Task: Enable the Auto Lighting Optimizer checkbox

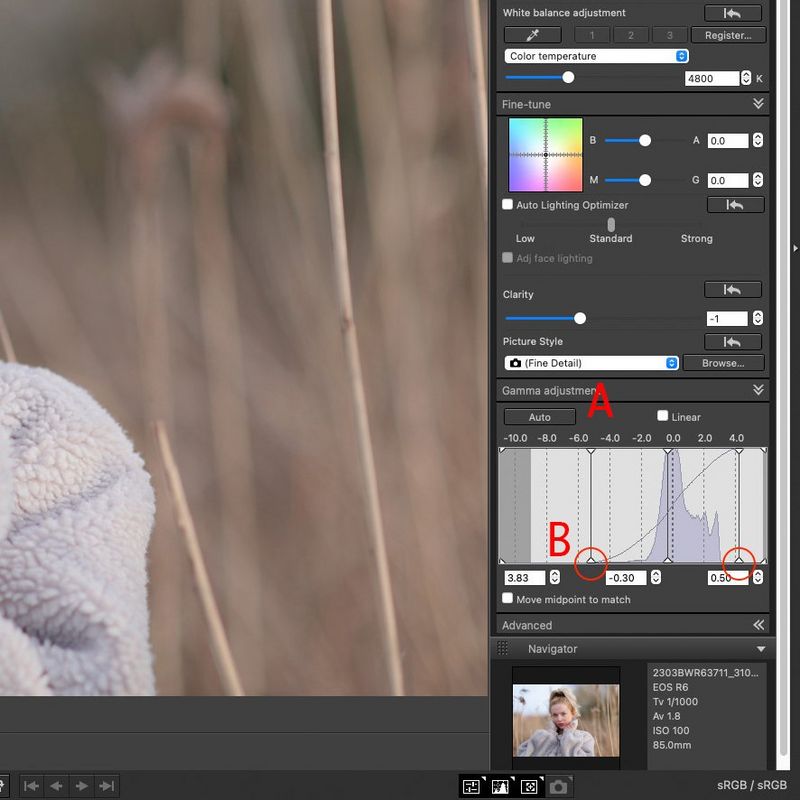Action: [x=507, y=204]
